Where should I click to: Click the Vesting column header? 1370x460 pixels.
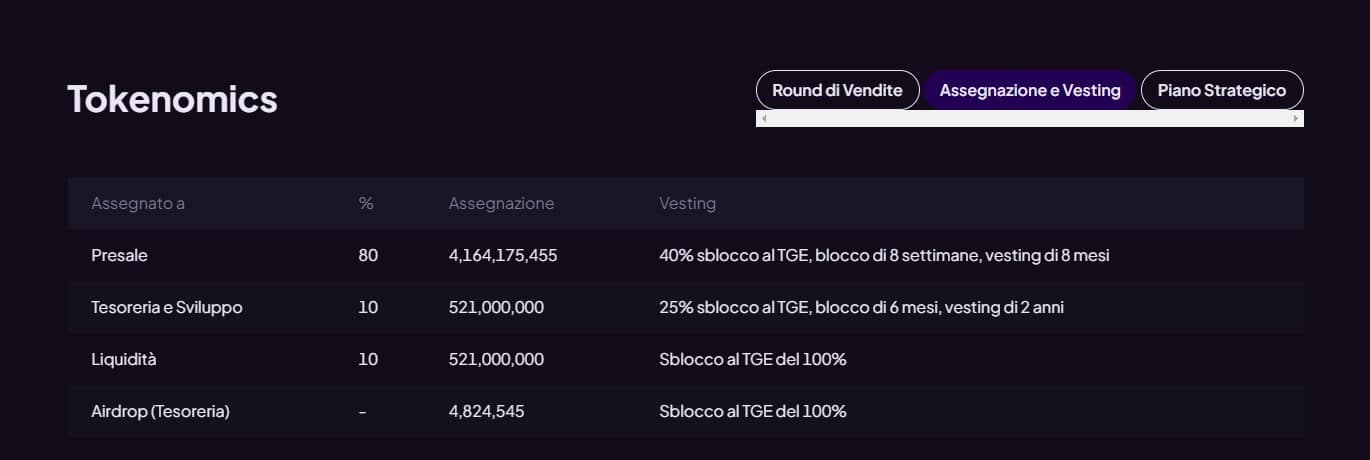[x=687, y=203]
